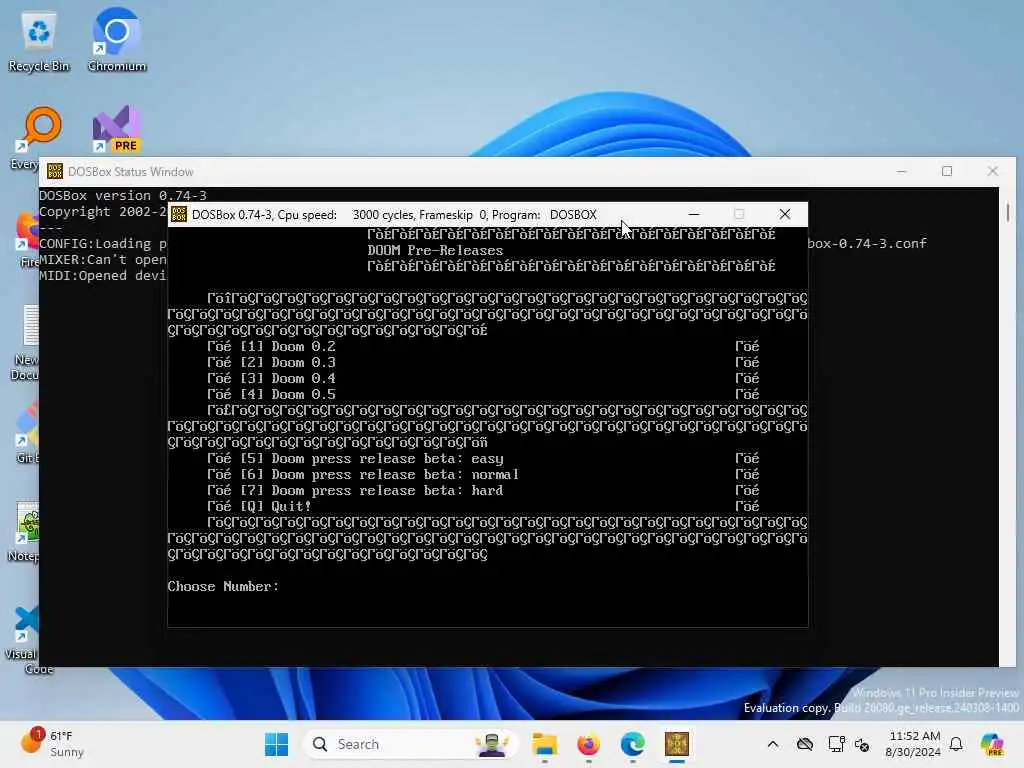
Task: Click the '[4] Doom 0.5' menu line
Action: click(x=288, y=394)
